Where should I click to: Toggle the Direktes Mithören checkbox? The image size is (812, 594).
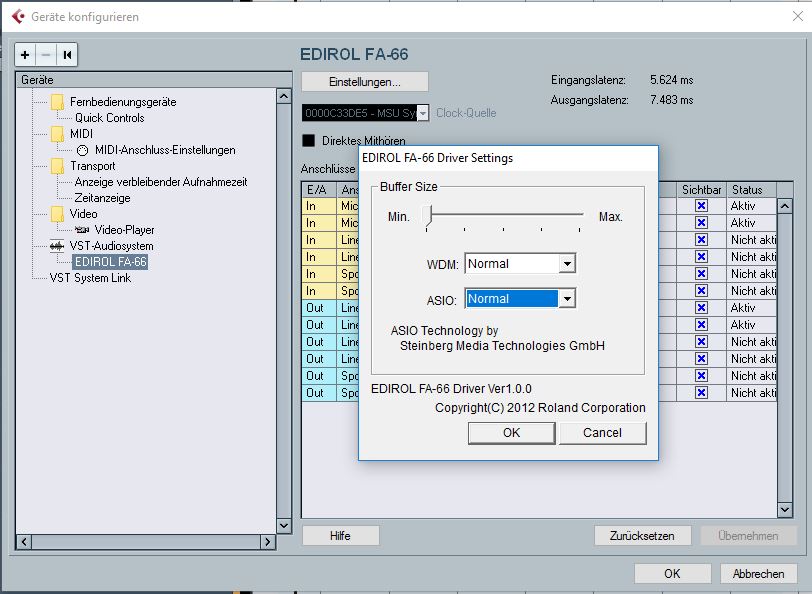coord(309,140)
